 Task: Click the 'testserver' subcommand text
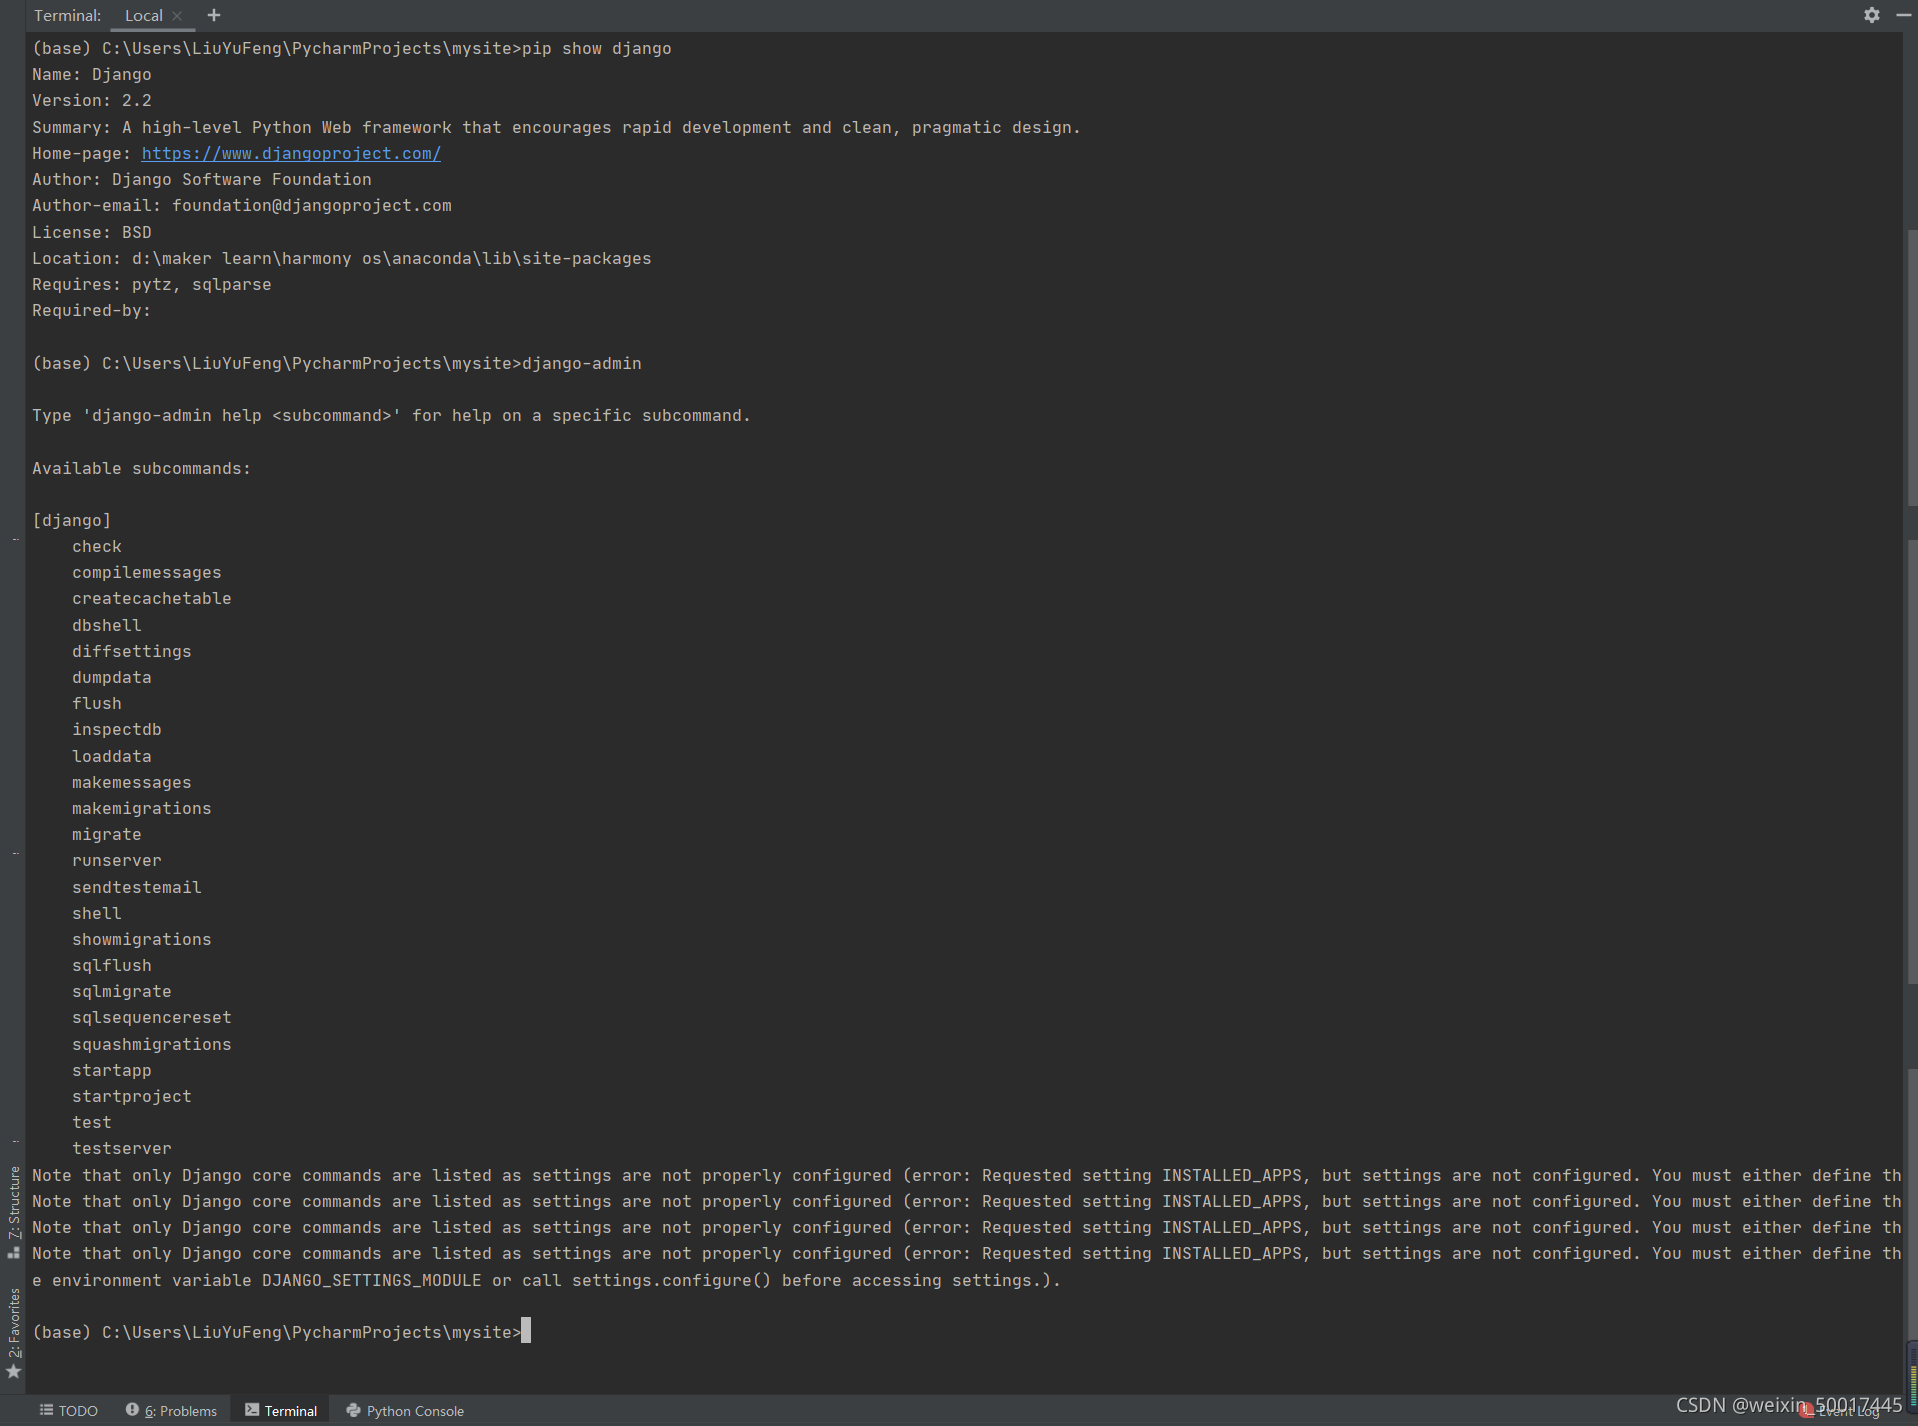click(x=121, y=1148)
